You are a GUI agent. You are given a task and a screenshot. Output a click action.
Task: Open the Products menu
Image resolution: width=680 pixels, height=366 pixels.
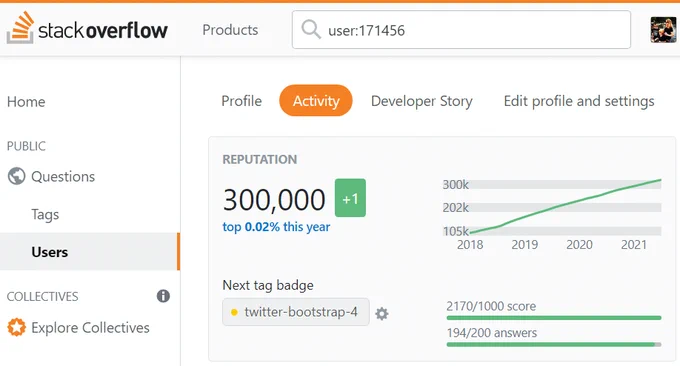pos(230,30)
